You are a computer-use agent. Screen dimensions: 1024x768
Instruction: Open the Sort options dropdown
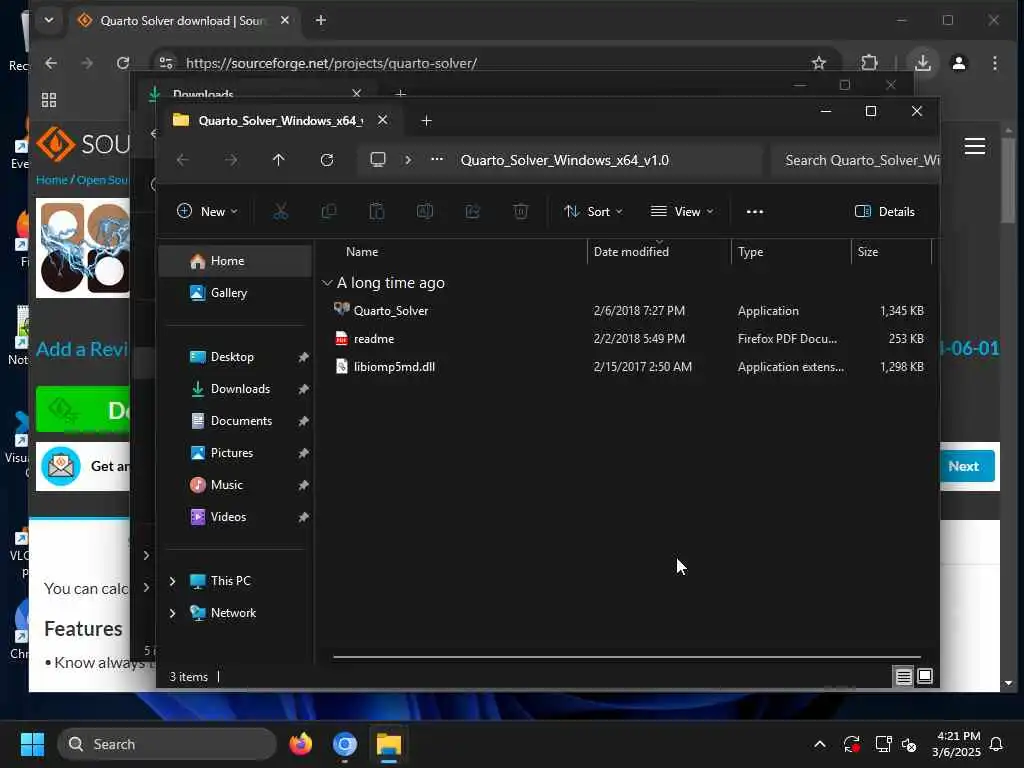(x=593, y=212)
